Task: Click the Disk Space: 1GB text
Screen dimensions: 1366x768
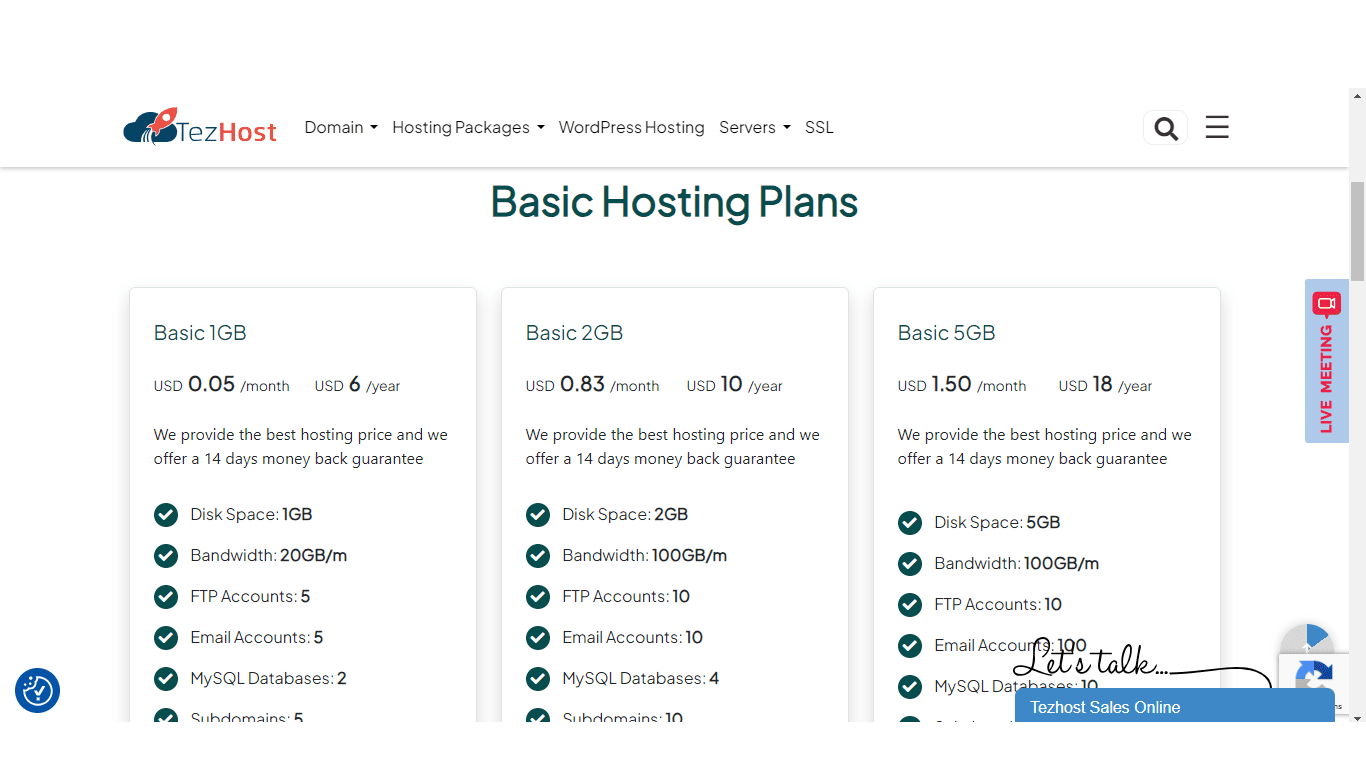Action: pos(251,514)
